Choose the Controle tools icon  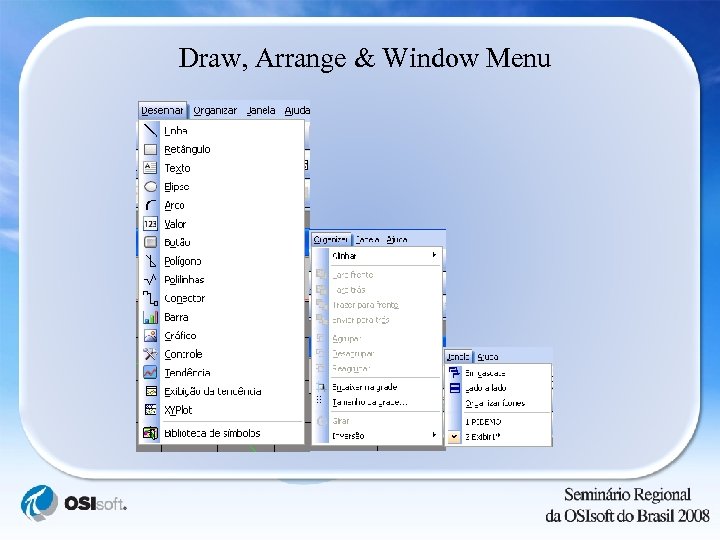pos(150,354)
